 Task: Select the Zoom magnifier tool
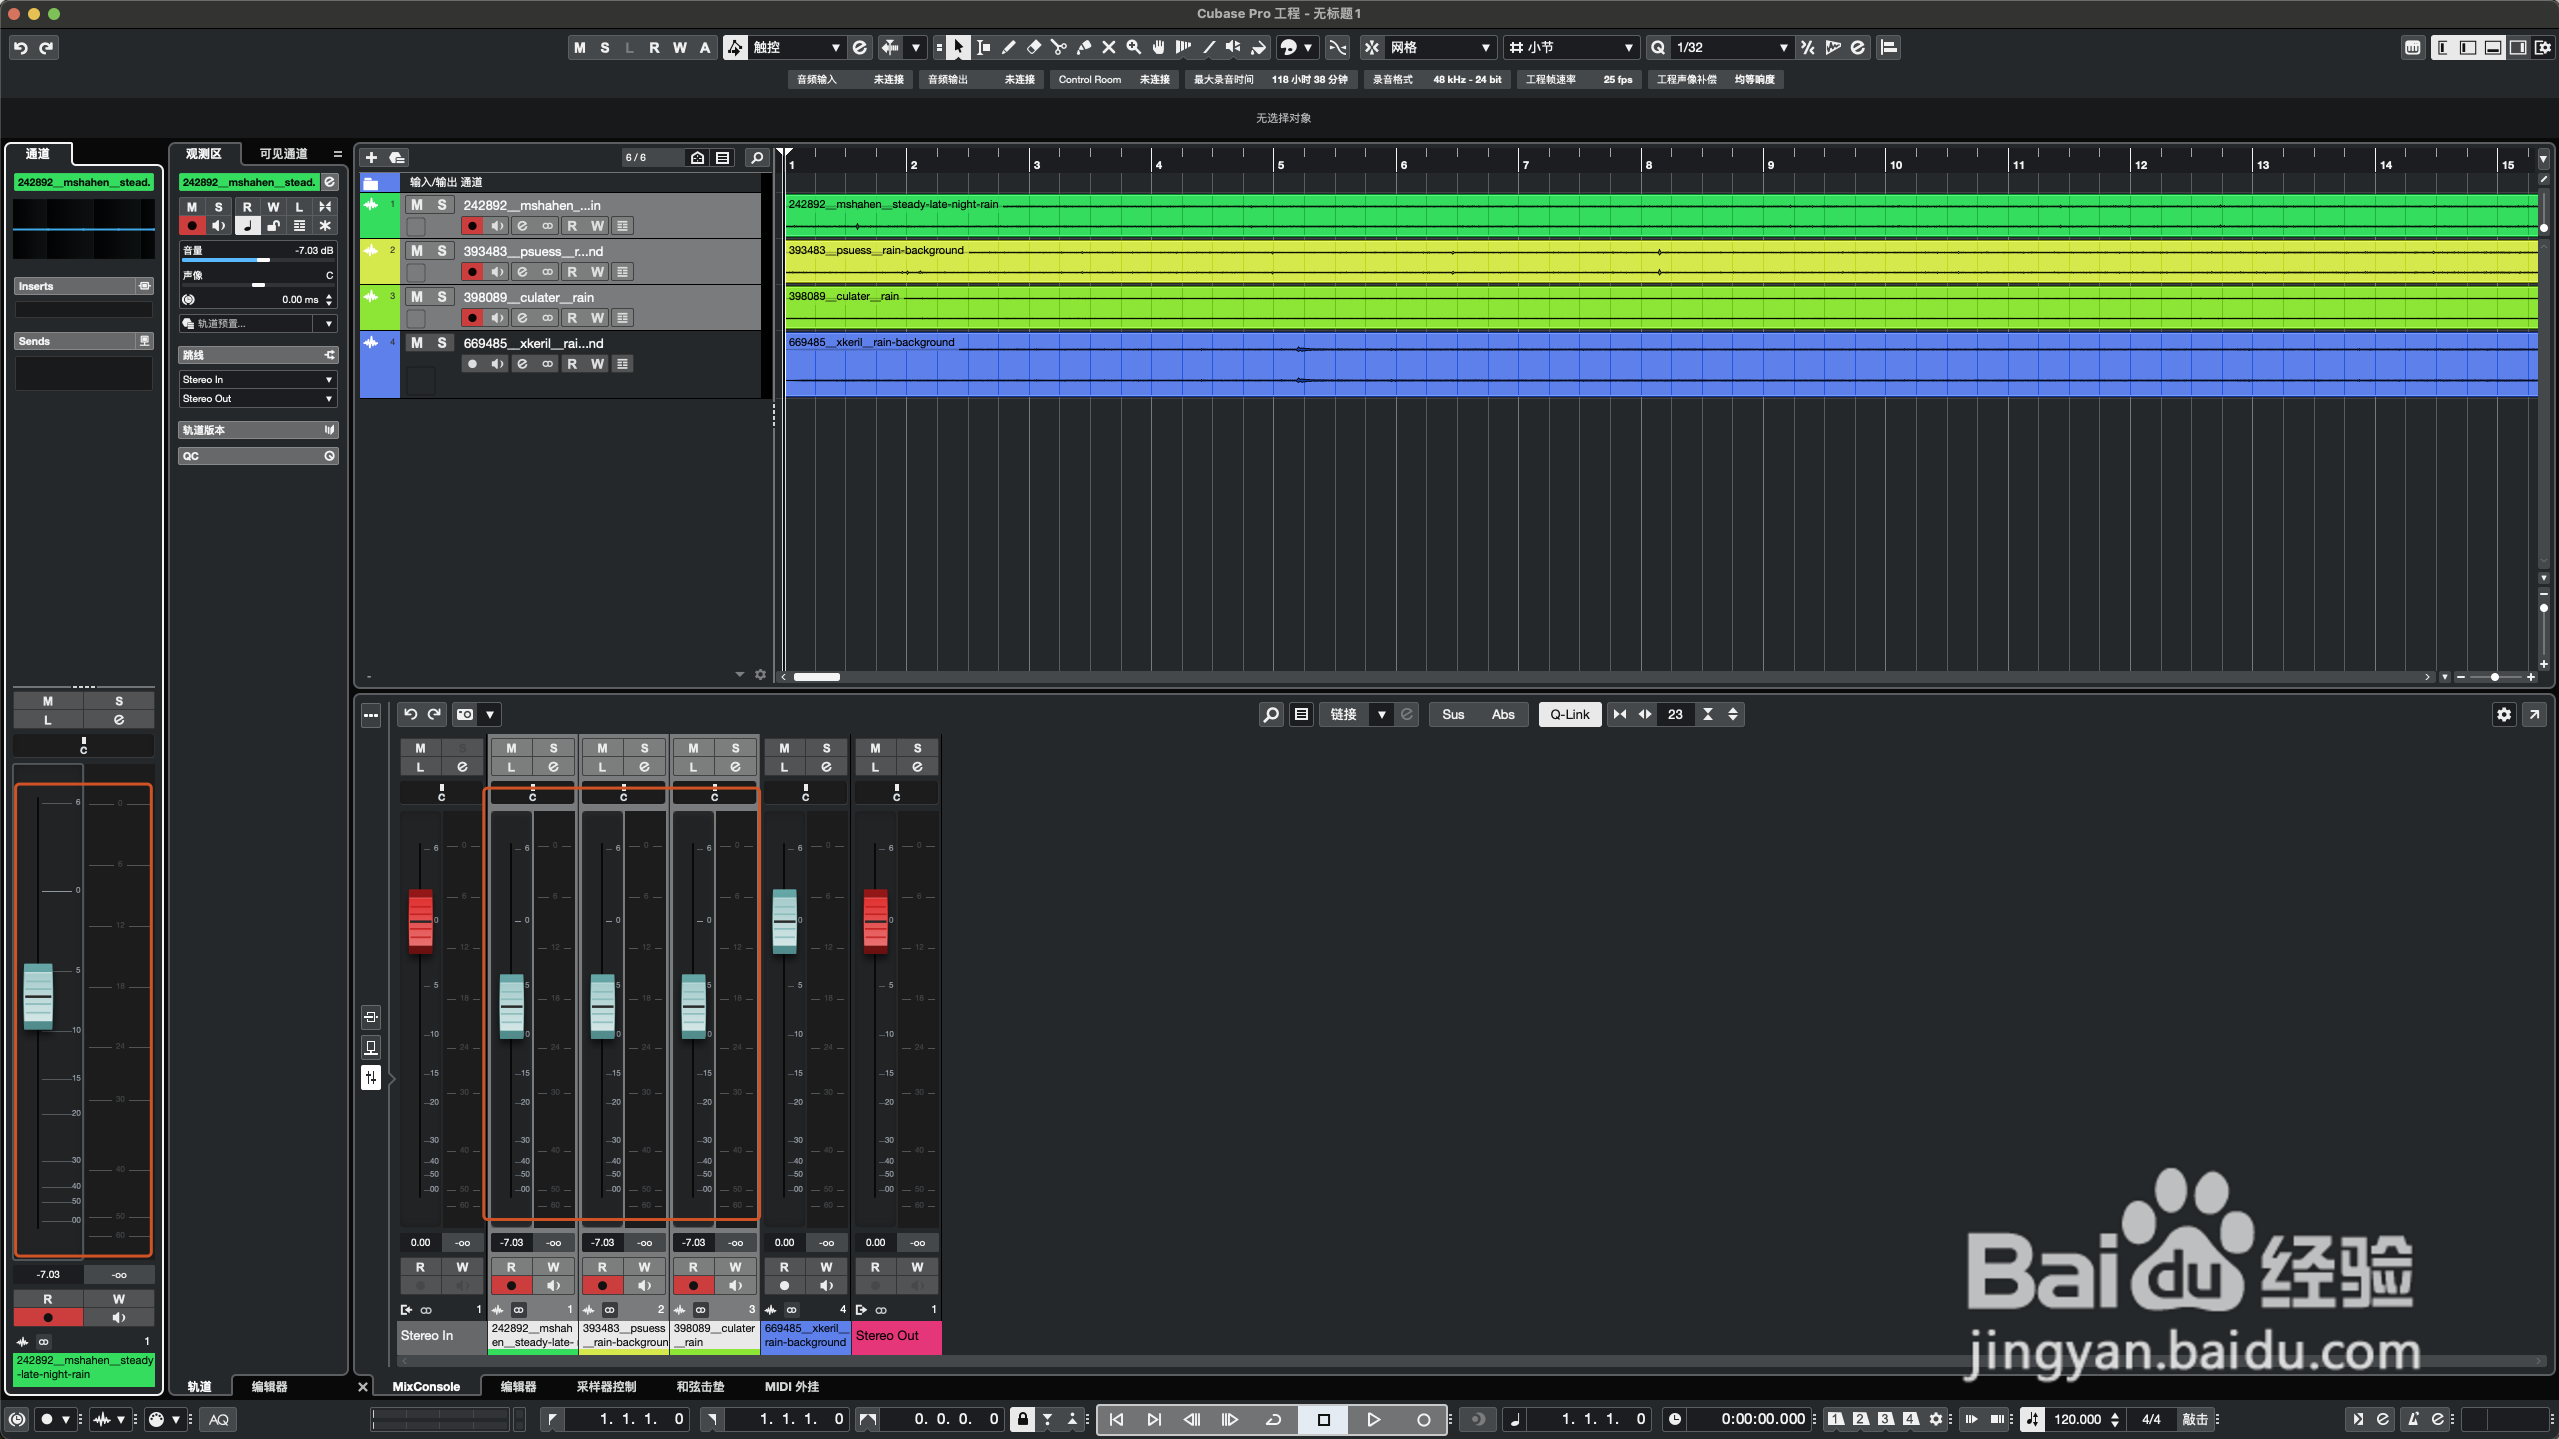(x=1133, y=47)
